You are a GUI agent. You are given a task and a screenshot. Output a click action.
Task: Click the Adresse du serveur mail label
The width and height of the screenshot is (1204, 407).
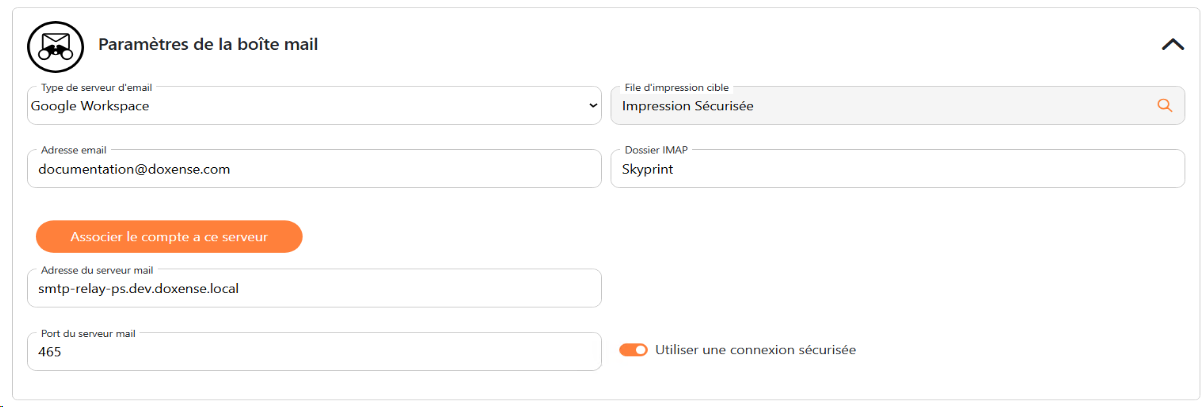97,270
